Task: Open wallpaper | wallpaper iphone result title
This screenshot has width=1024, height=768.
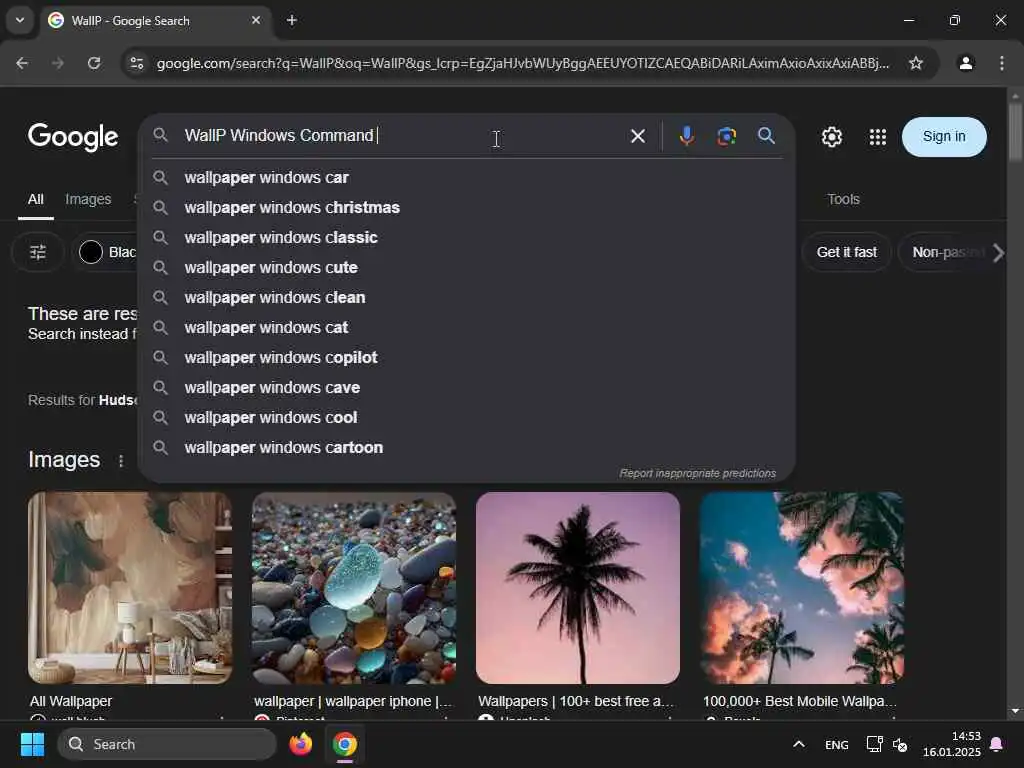Action: (353, 701)
